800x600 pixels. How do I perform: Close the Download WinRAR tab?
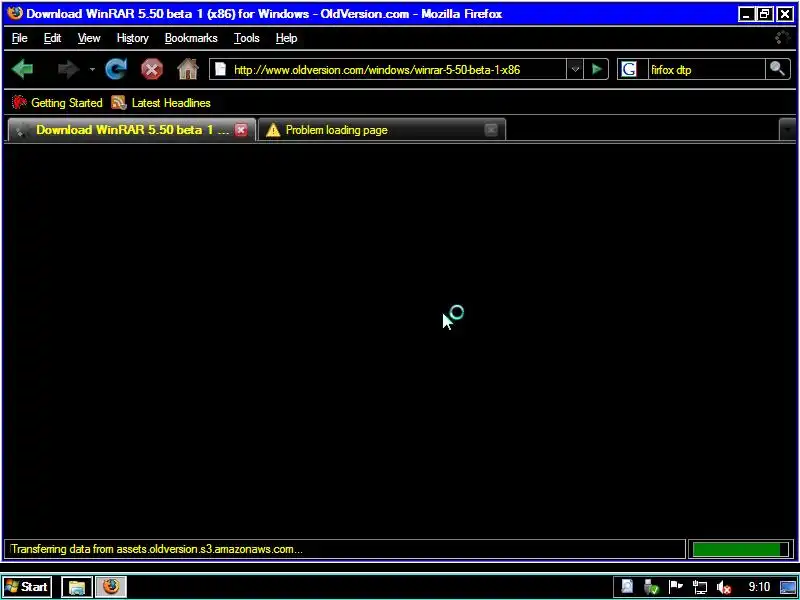[241, 130]
